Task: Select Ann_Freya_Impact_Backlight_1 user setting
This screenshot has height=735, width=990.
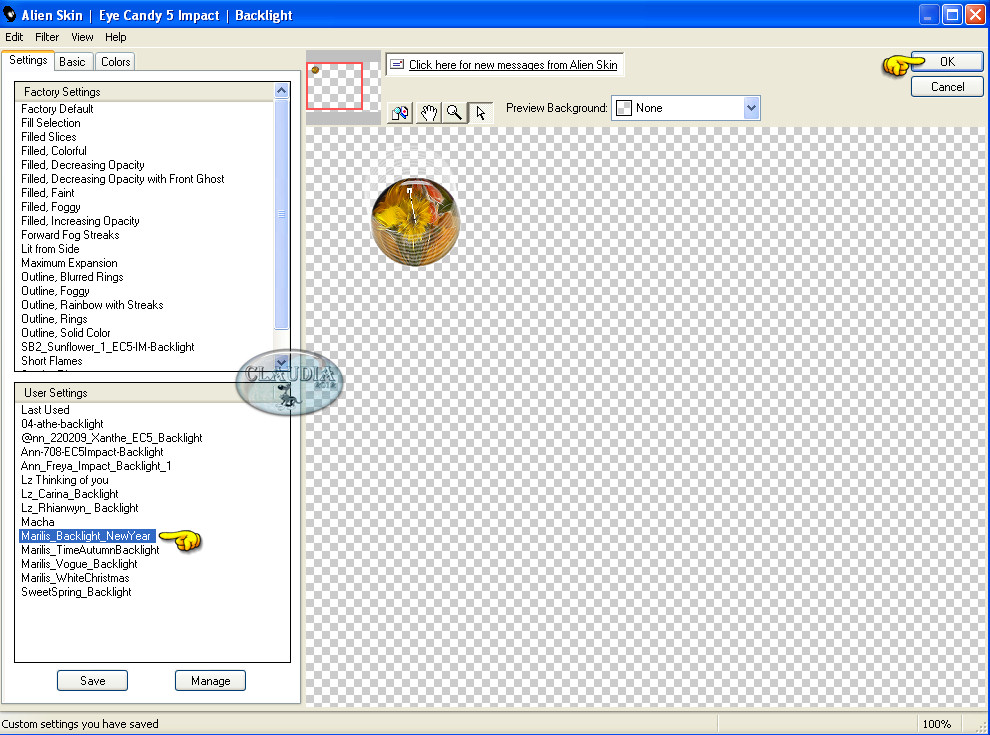Action: pyautogui.click(x=96, y=465)
